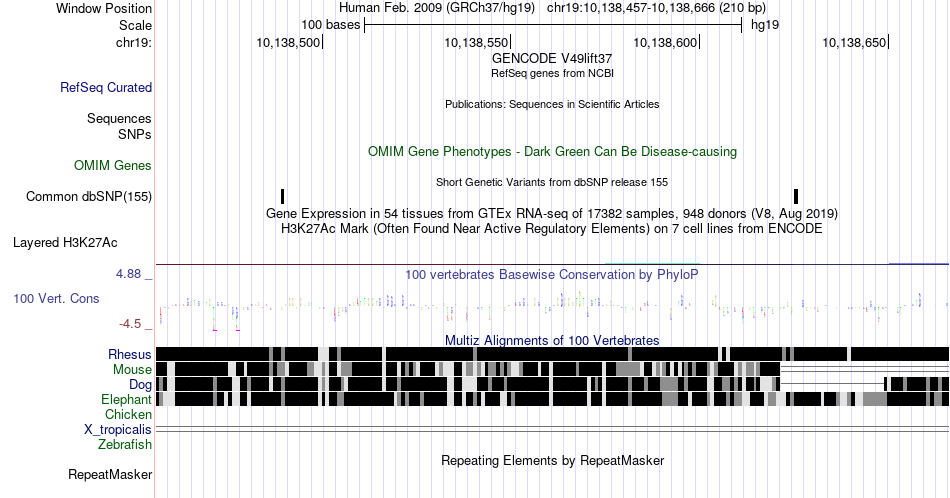Click the 100 Vert. Cons track label
The width and height of the screenshot is (950, 498).
[56, 298]
